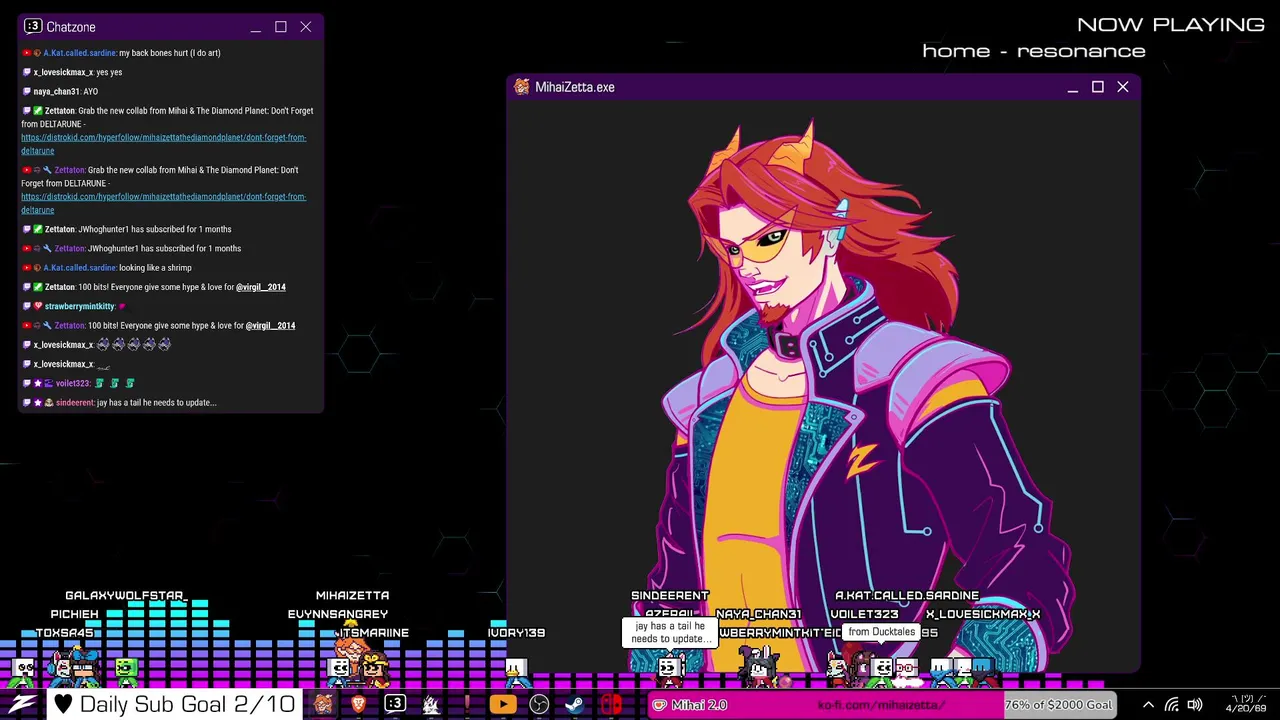Click the Daily Sub Goal 2/10 counter
The height and width of the screenshot is (720, 1280).
point(188,704)
